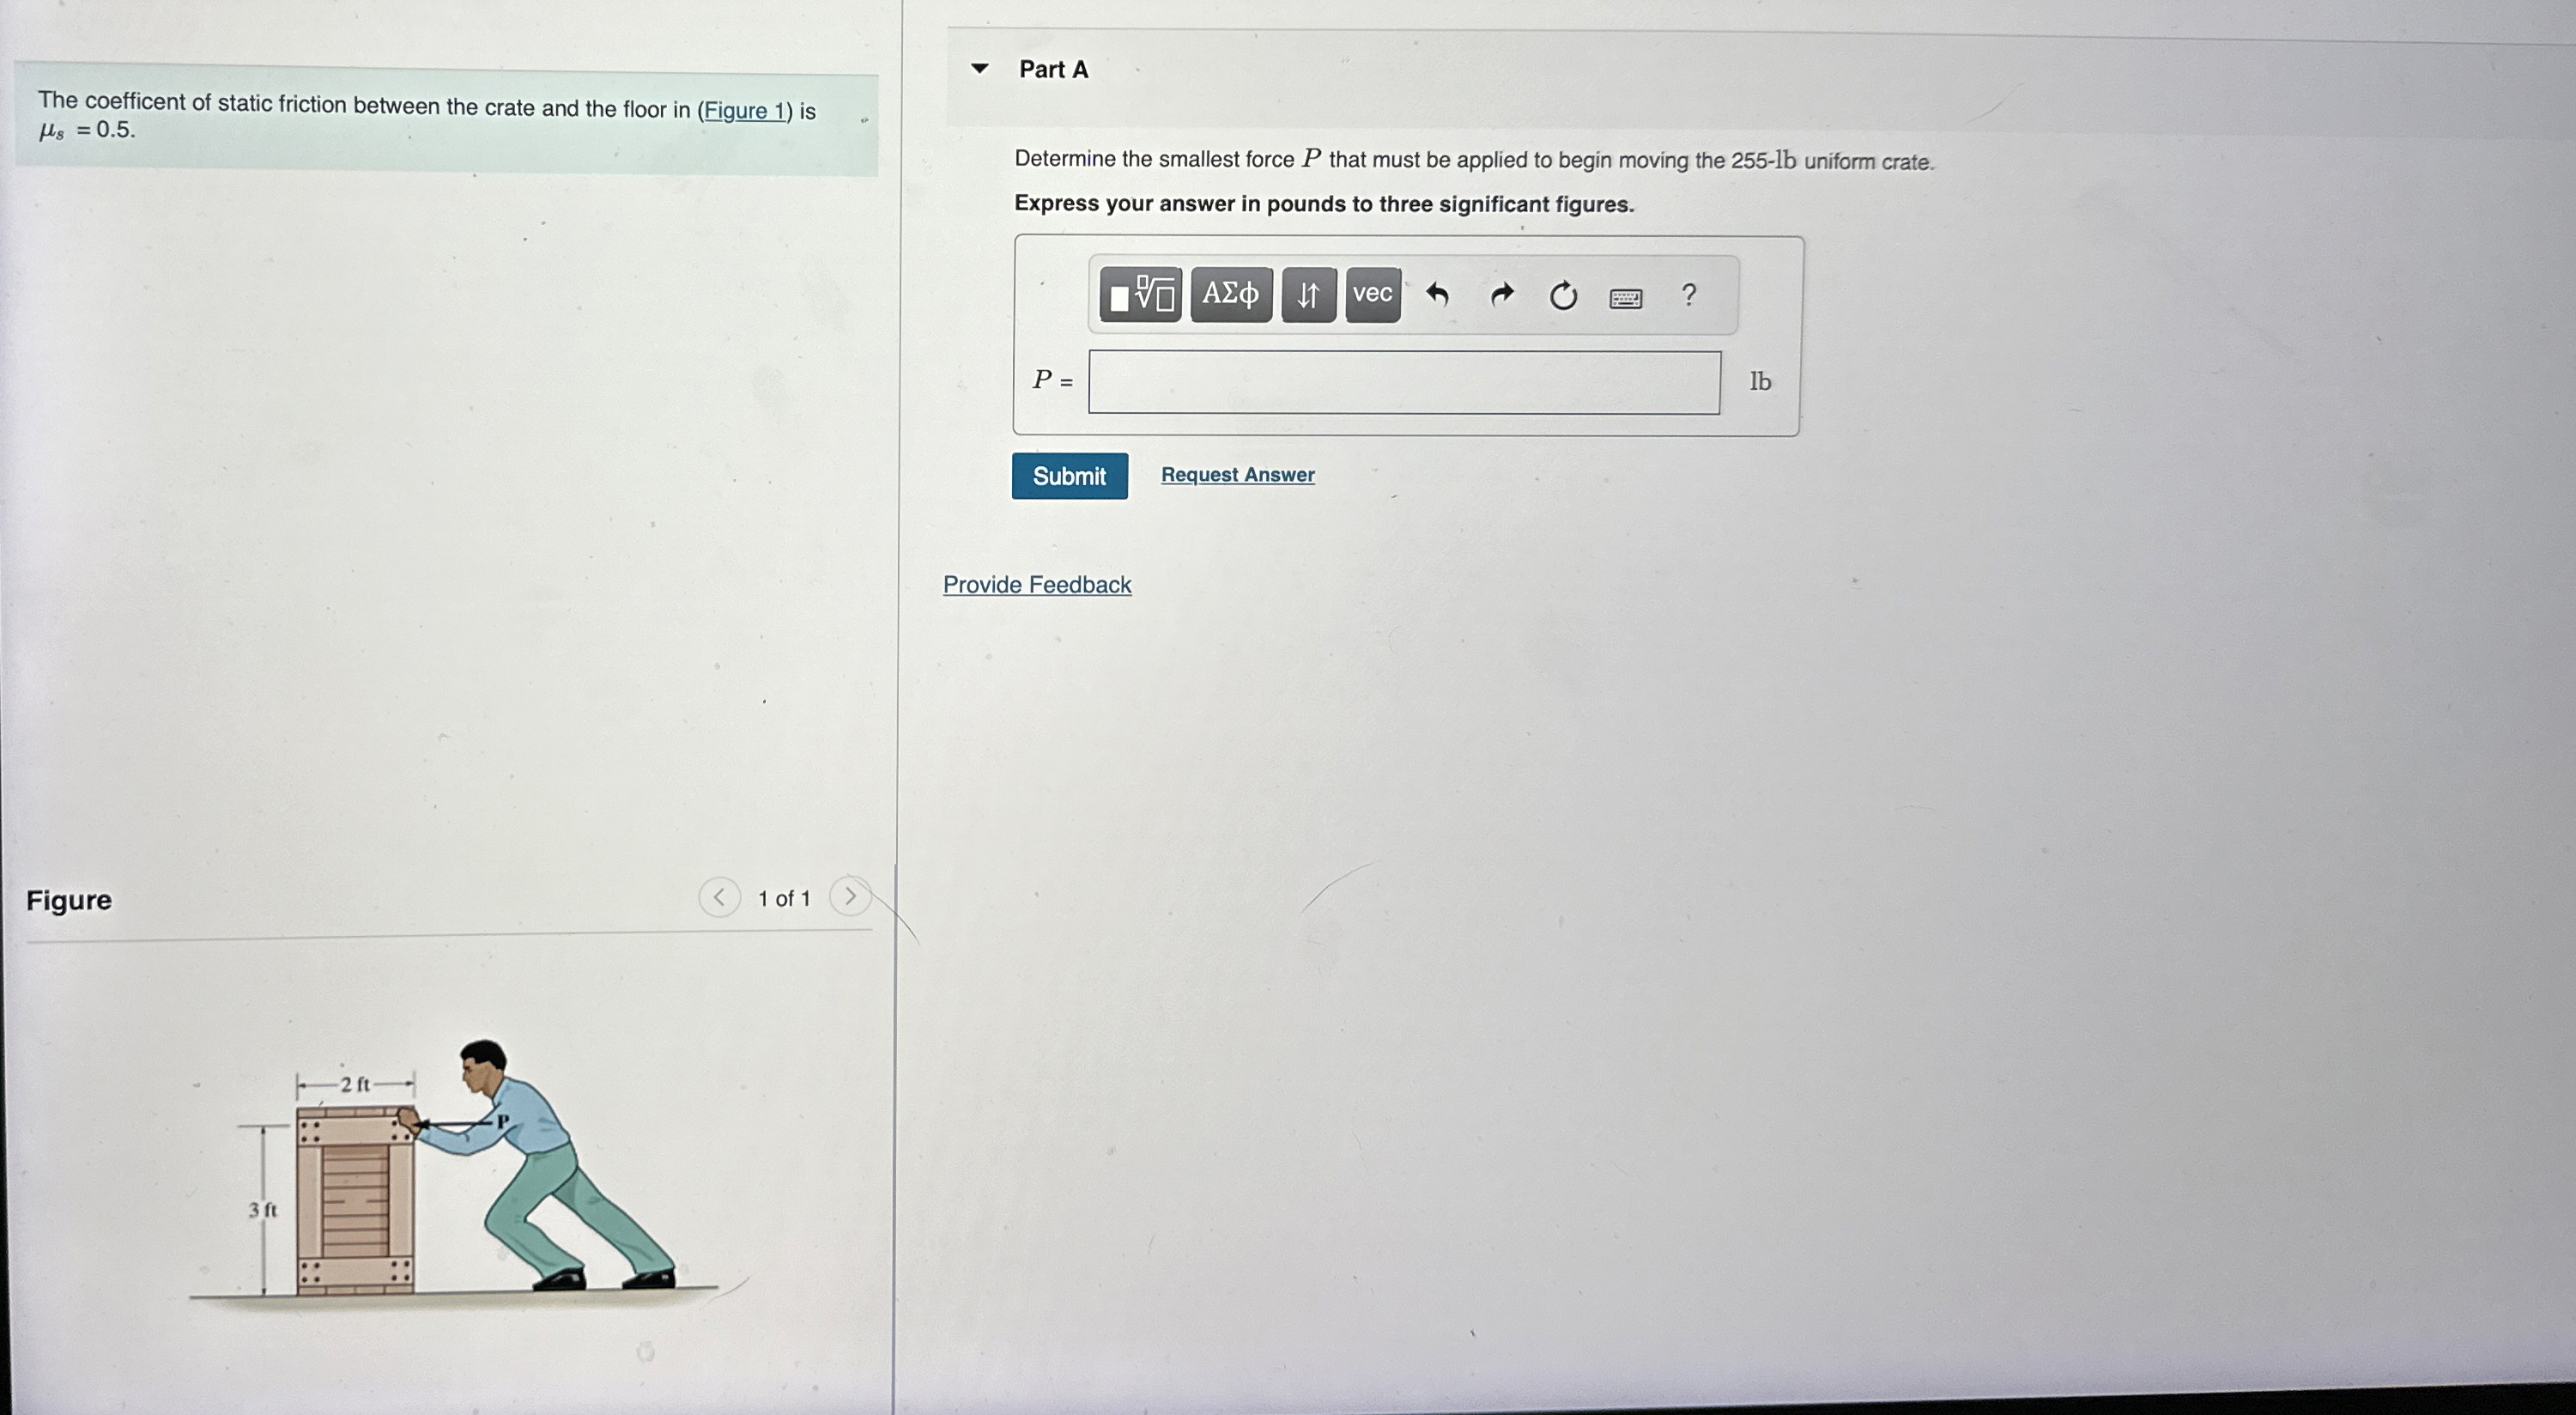Screen dimensions: 2576x1415
Task: Redo the last equation edit
Action: [1501, 295]
